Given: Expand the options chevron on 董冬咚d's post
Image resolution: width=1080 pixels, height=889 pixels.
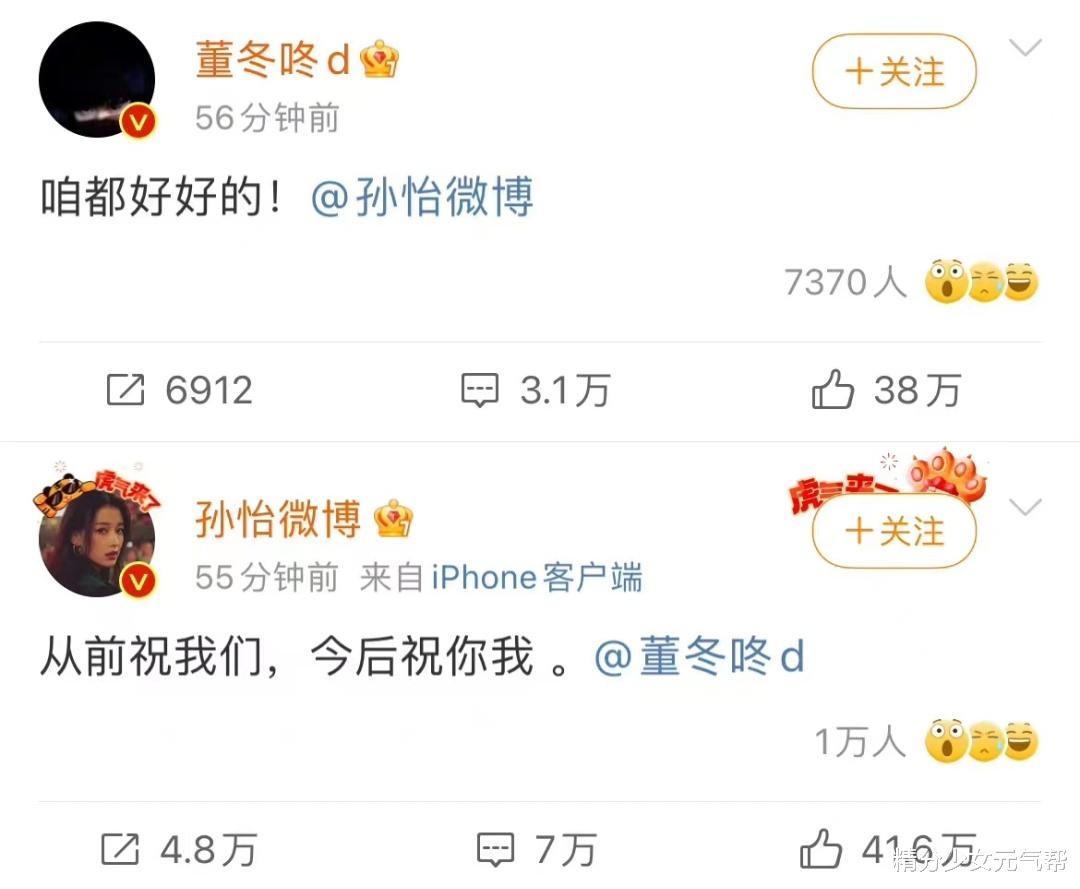Looking at the screenshot, I should tap(1025, 48).
